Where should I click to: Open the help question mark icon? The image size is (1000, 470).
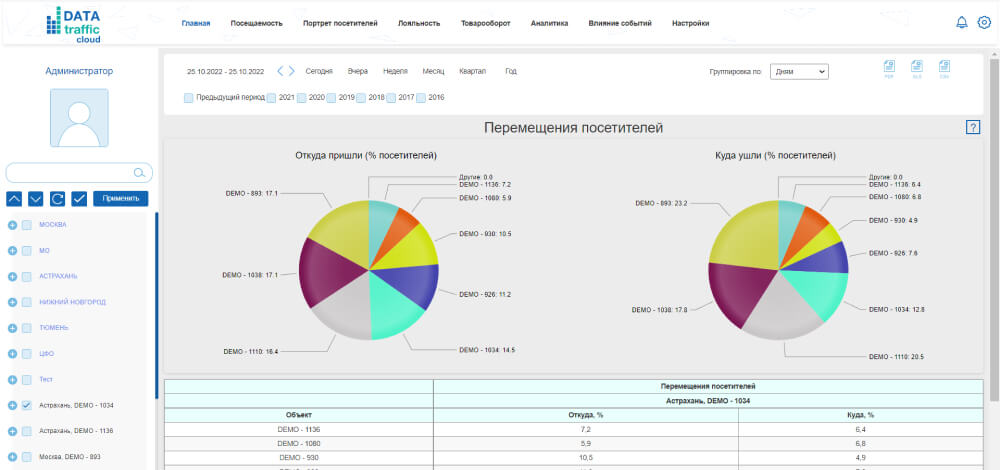[x=973, y=128]
